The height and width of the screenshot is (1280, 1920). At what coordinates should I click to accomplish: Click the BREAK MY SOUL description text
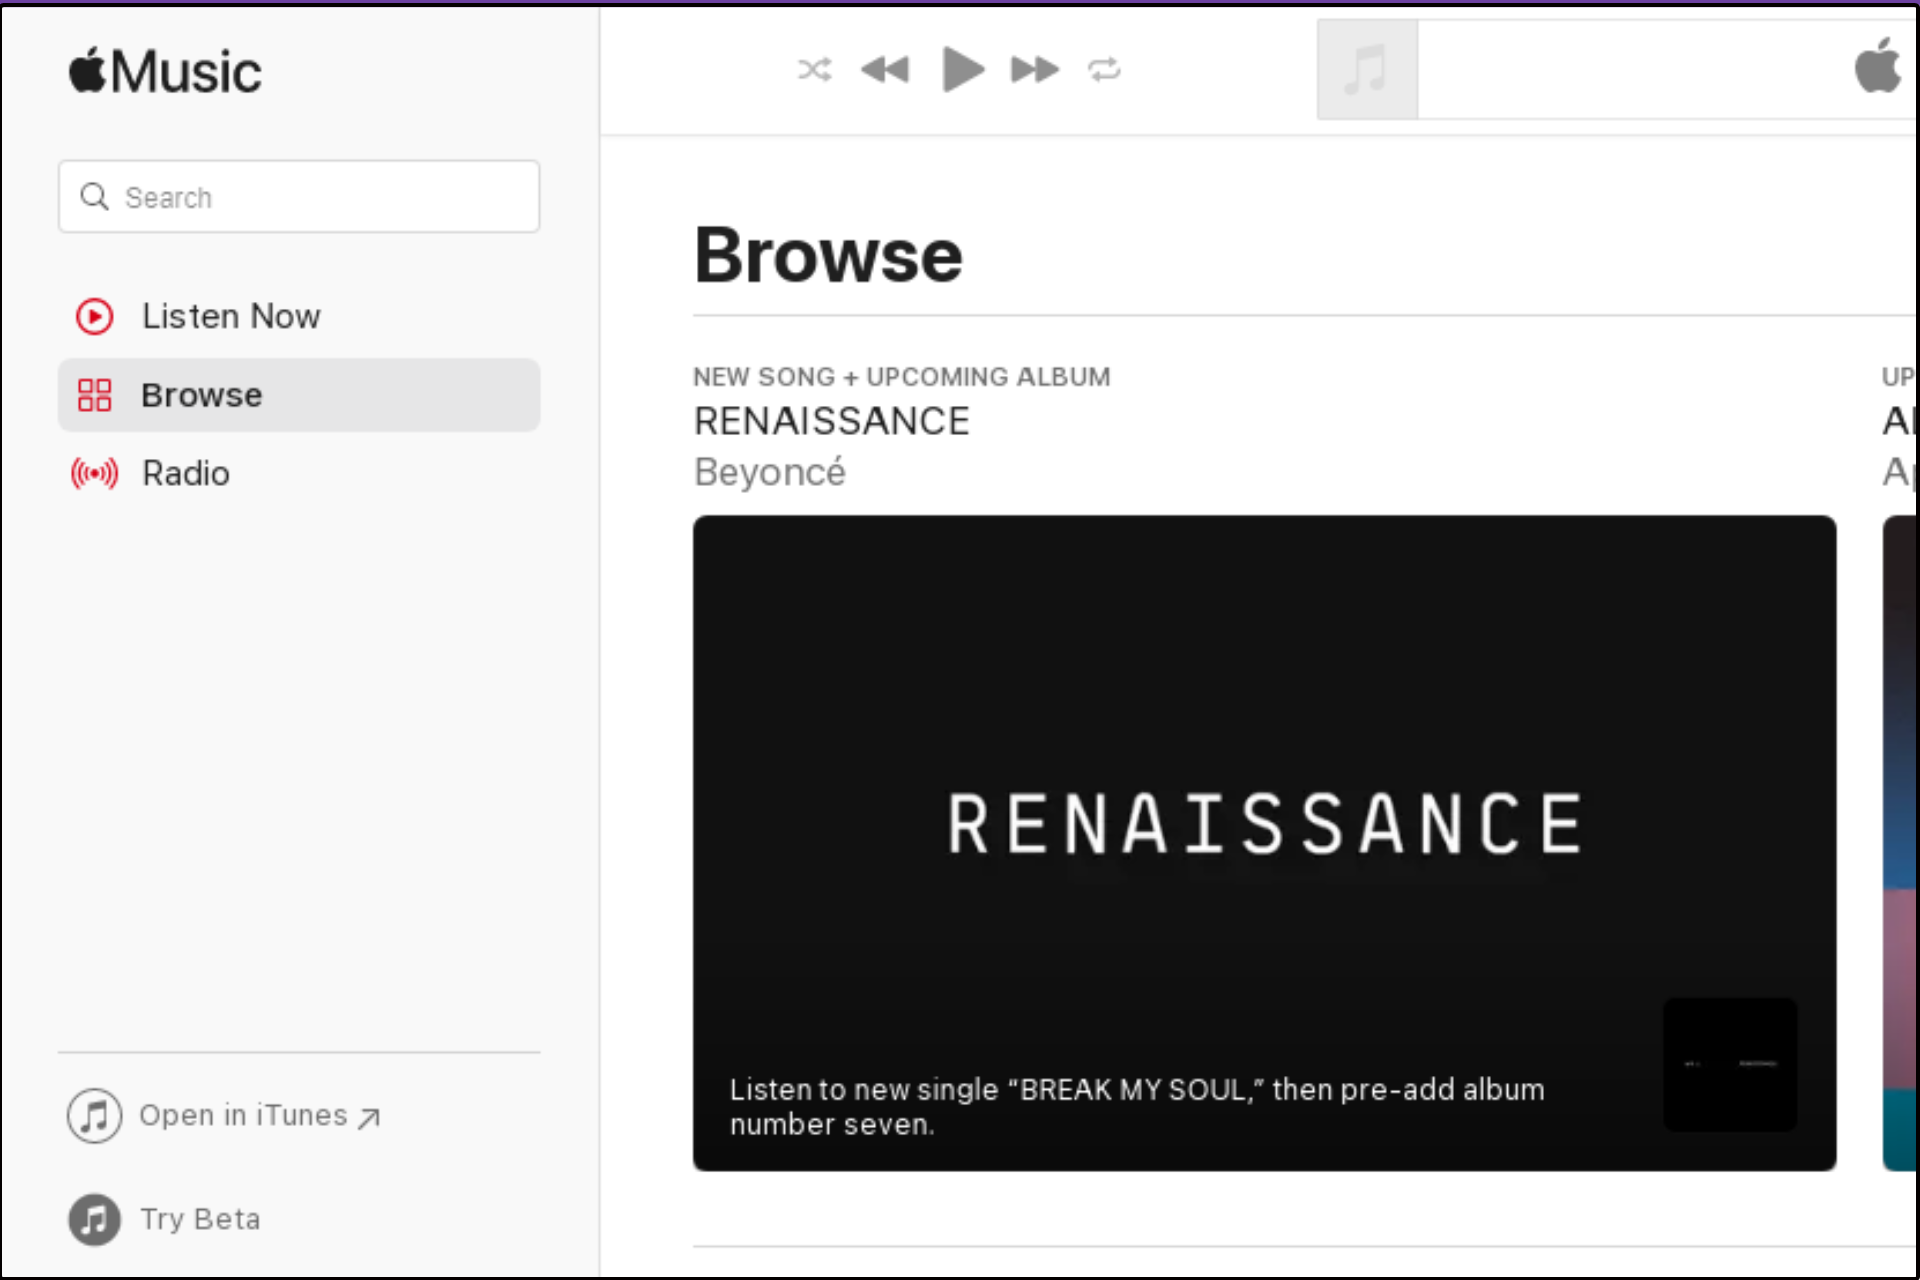coord(1137,1106)
